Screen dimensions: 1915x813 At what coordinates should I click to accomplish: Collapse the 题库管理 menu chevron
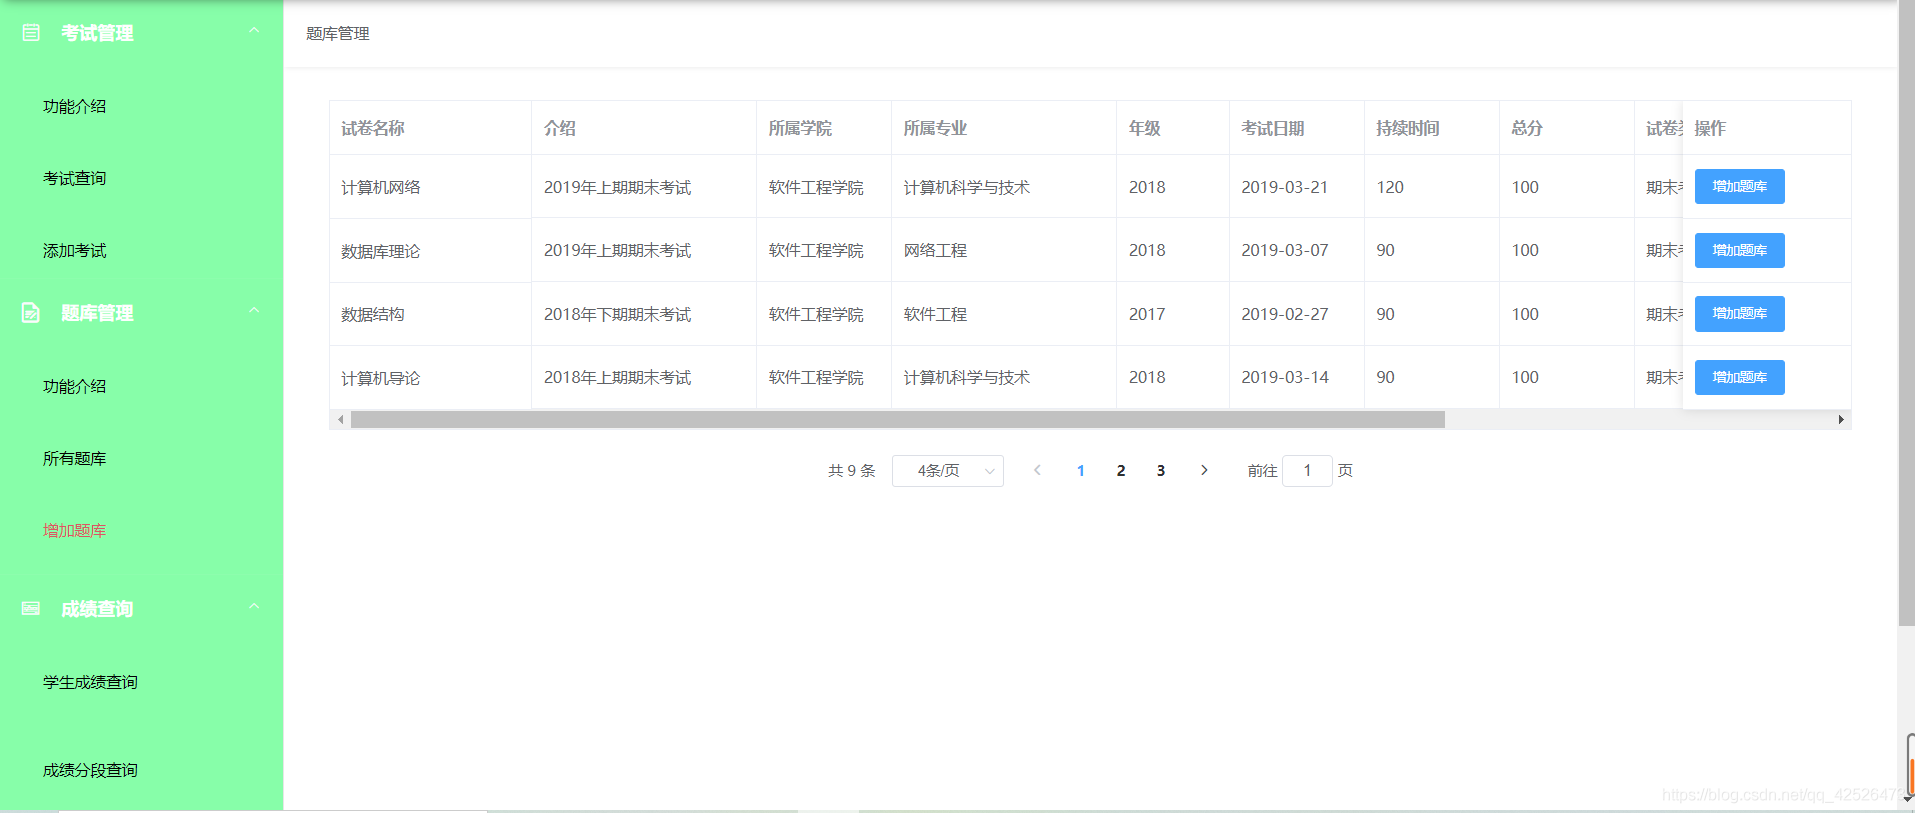[x=254, y=311]
